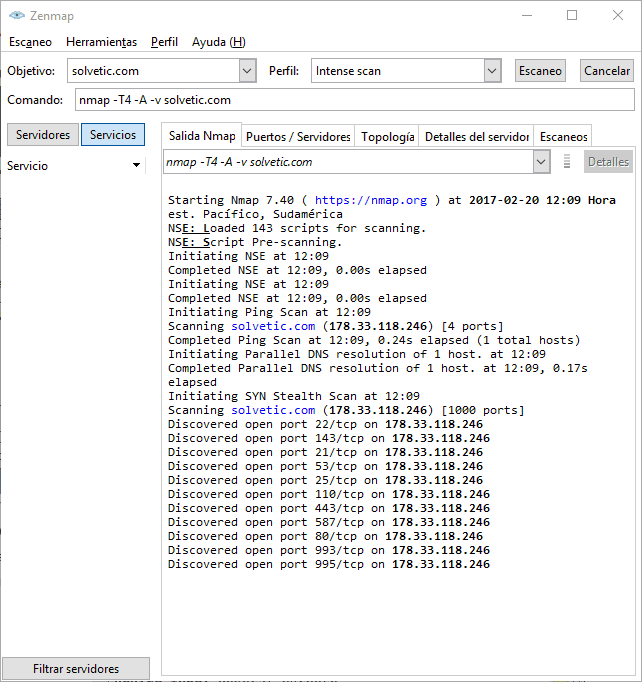Image resolution: width=642 pixels, height=682 pixels.
Task: Start scan with the Escaneo button
Action: point(540,70)
